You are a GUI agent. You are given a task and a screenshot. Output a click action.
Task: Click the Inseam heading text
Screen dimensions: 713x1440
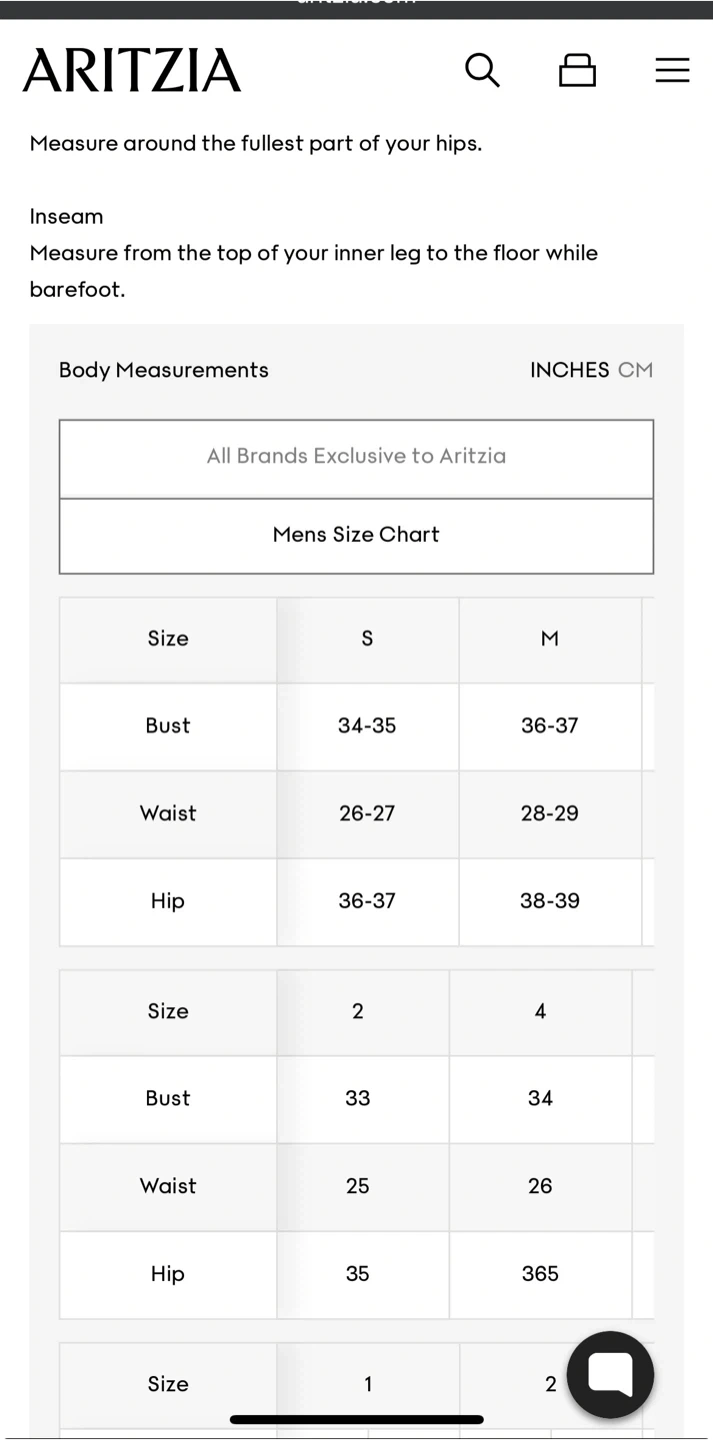(x=66, y=217)
